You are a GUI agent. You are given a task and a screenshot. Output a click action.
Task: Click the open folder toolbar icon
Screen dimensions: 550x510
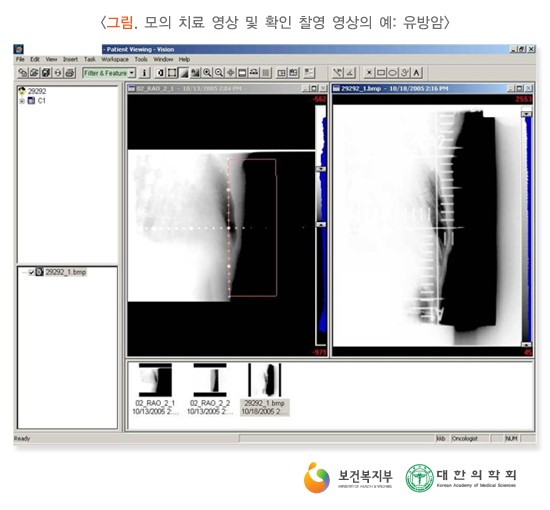click(34, 73)
